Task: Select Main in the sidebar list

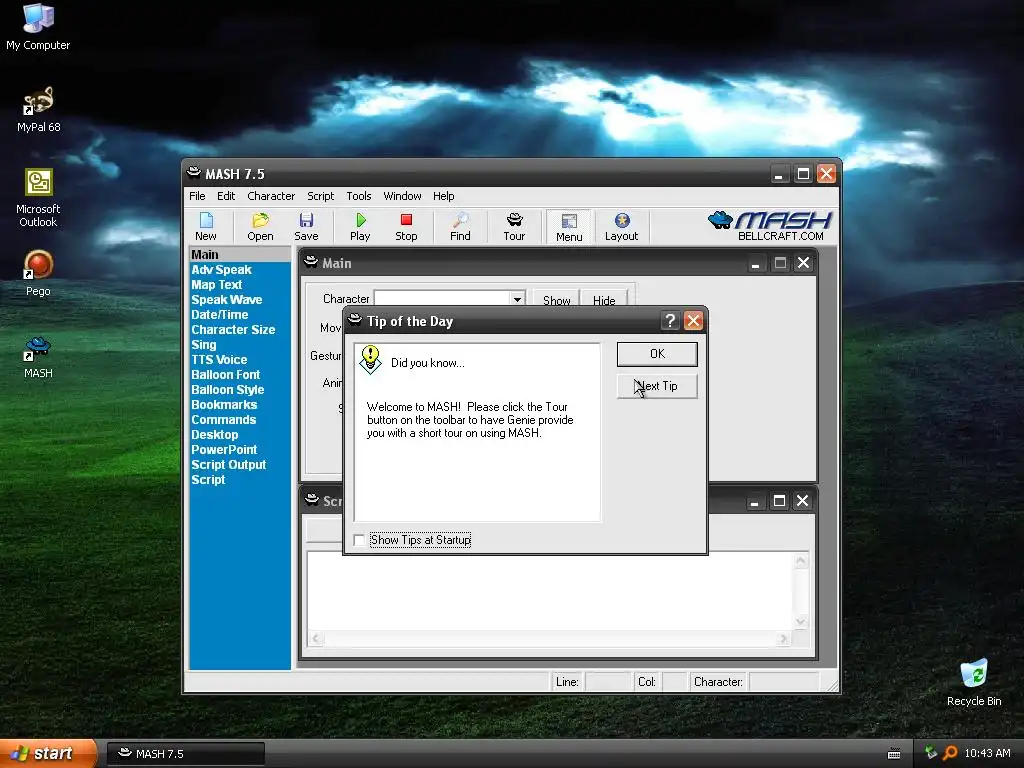Action: pyautogui.click(x=240, y=255)
